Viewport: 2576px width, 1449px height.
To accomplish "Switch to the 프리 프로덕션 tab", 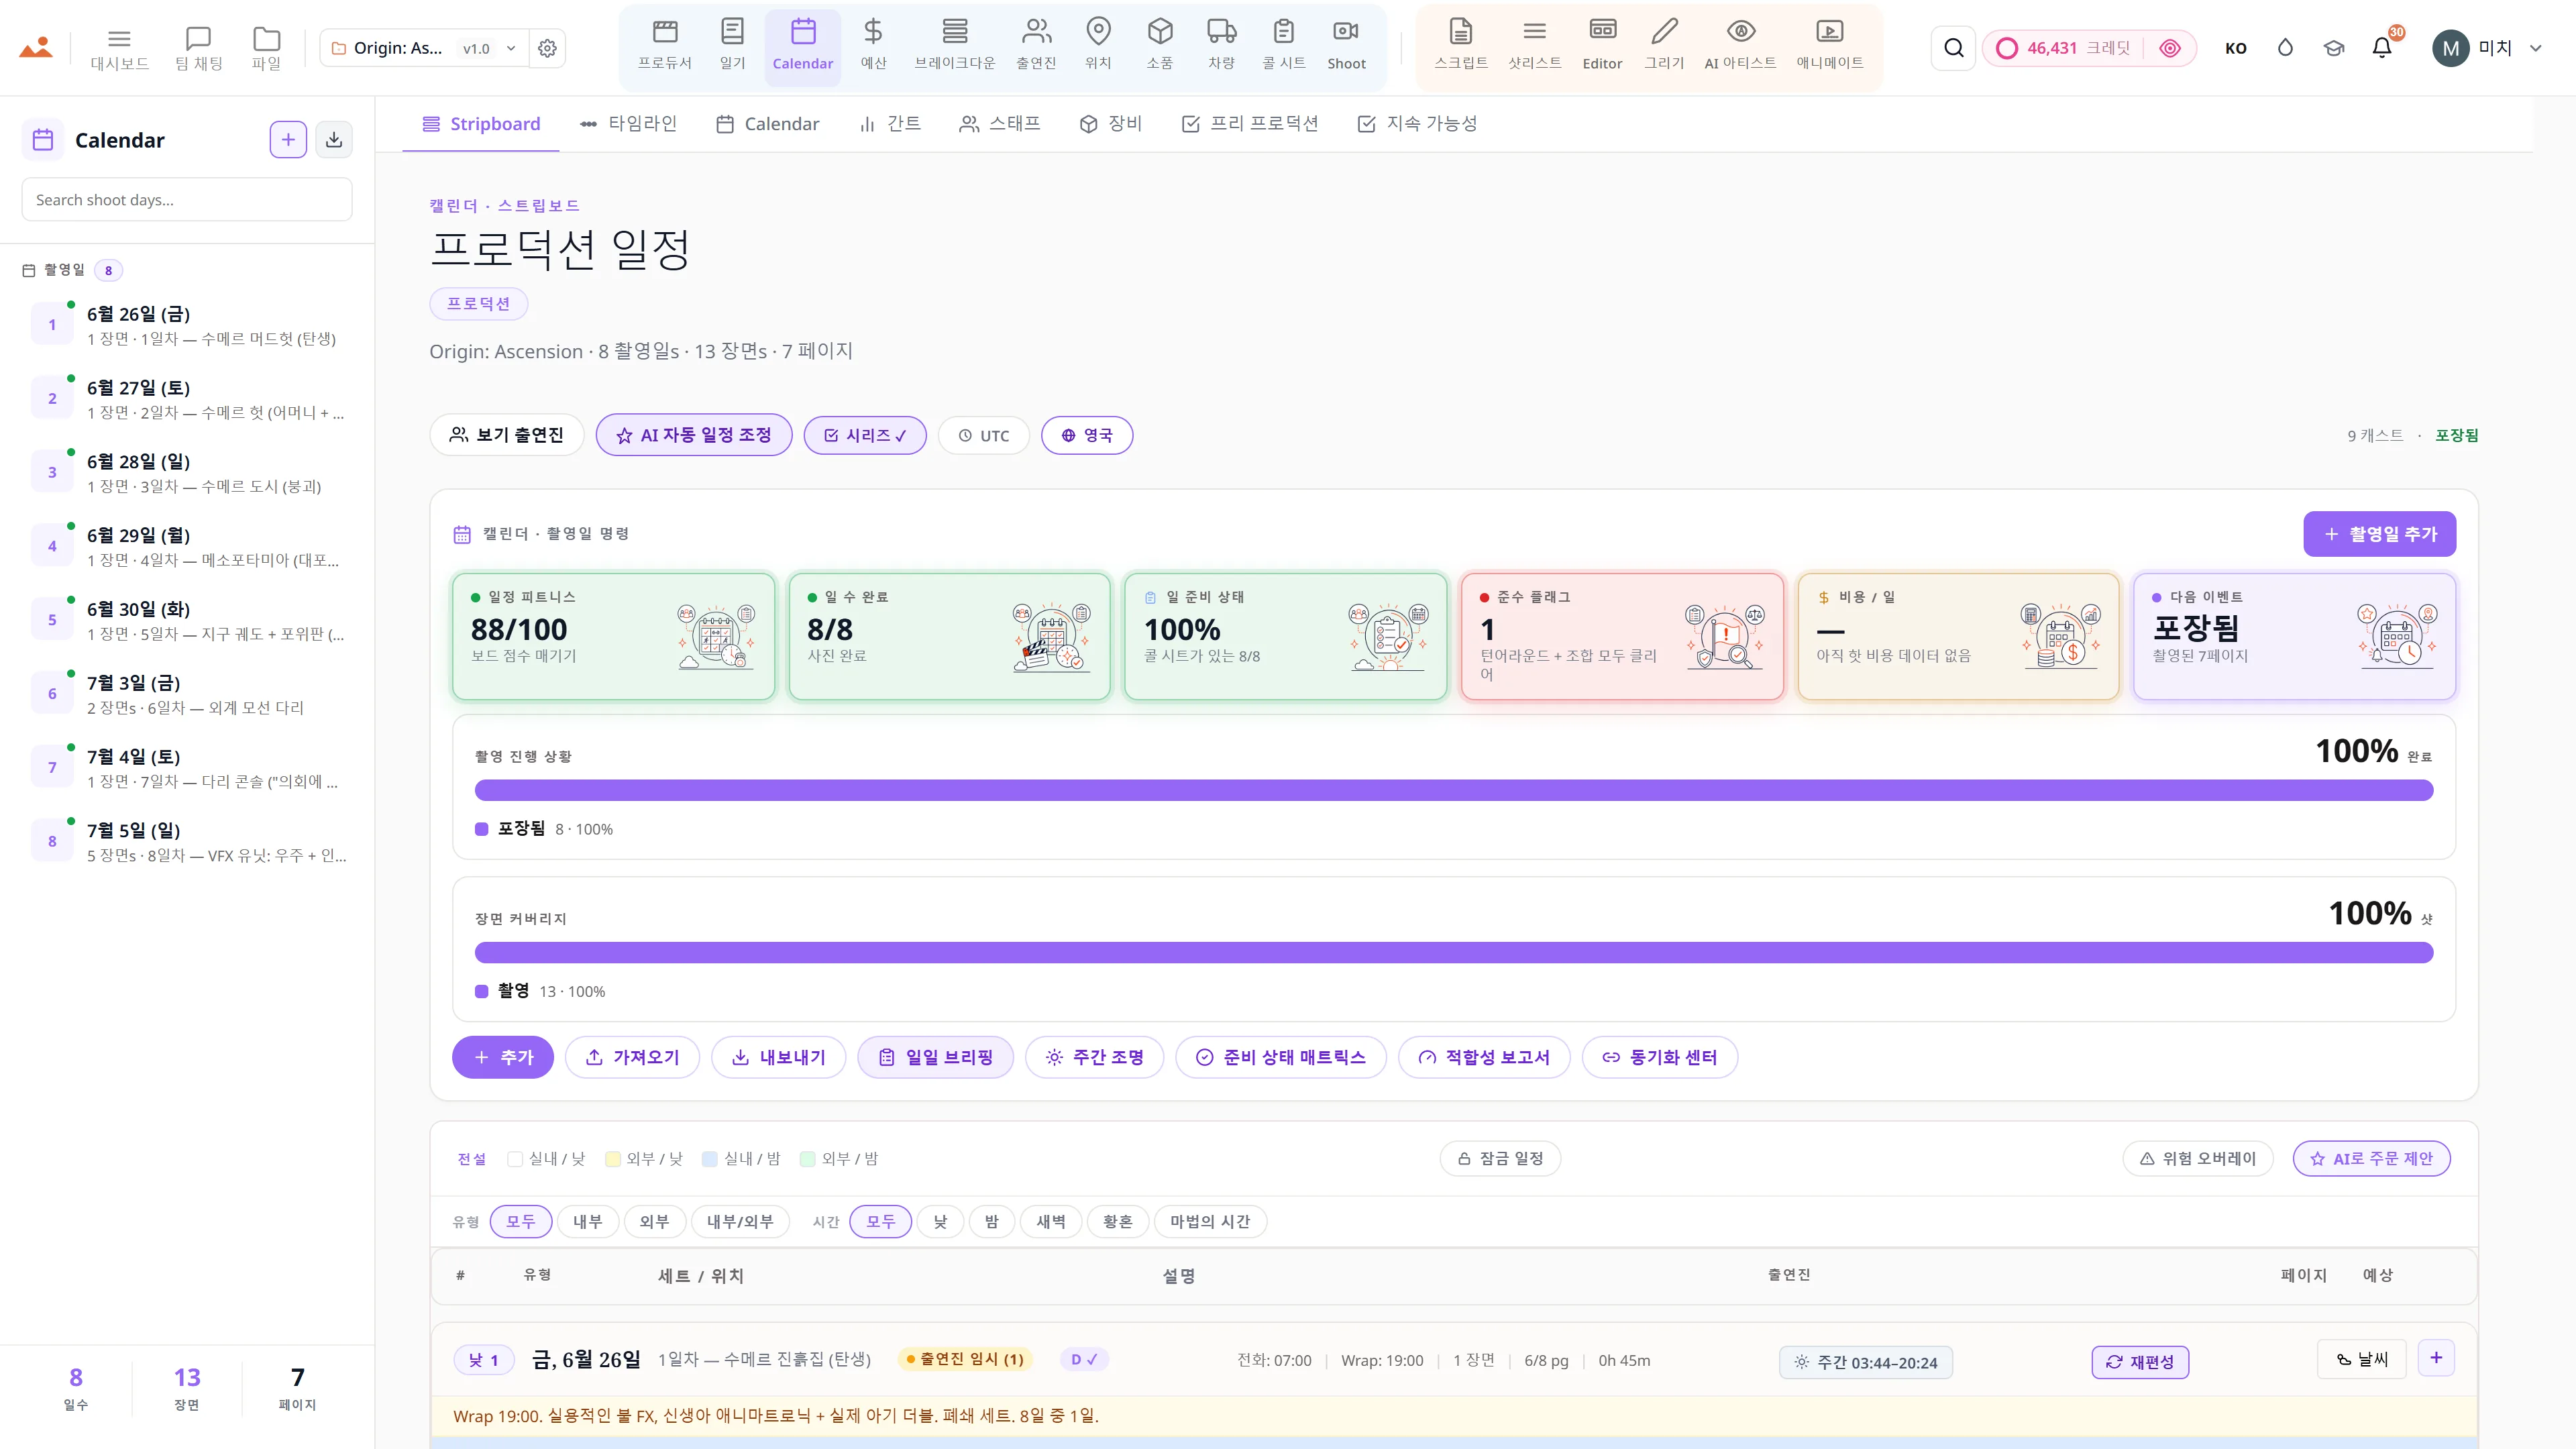I will coord(1250,124).
